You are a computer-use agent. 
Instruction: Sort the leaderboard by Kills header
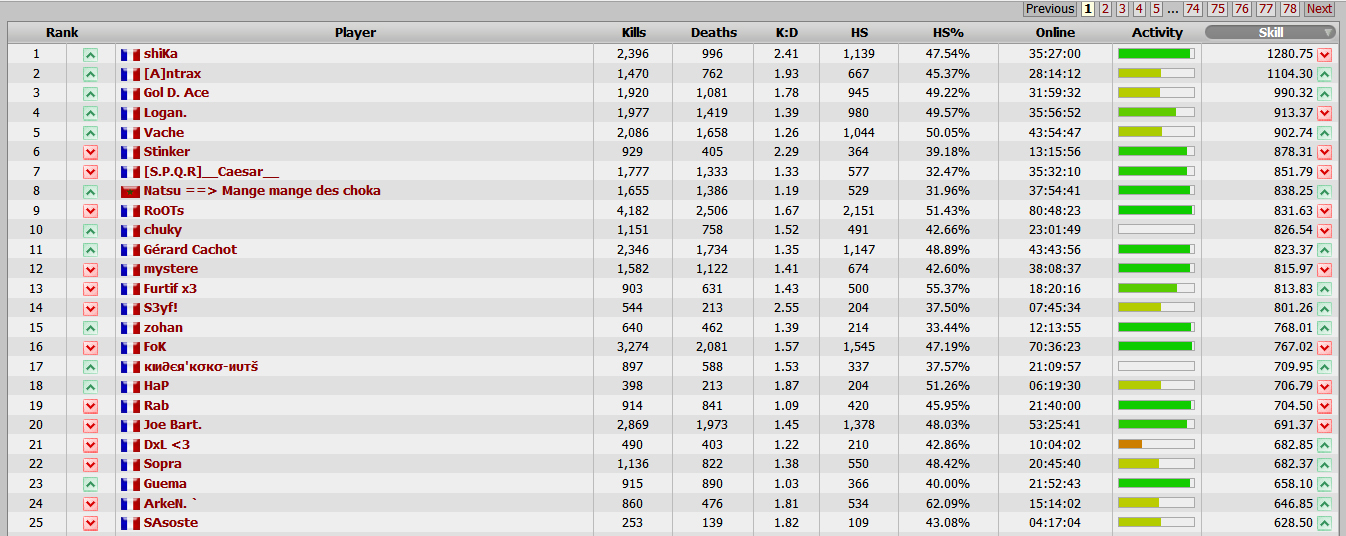633,33
